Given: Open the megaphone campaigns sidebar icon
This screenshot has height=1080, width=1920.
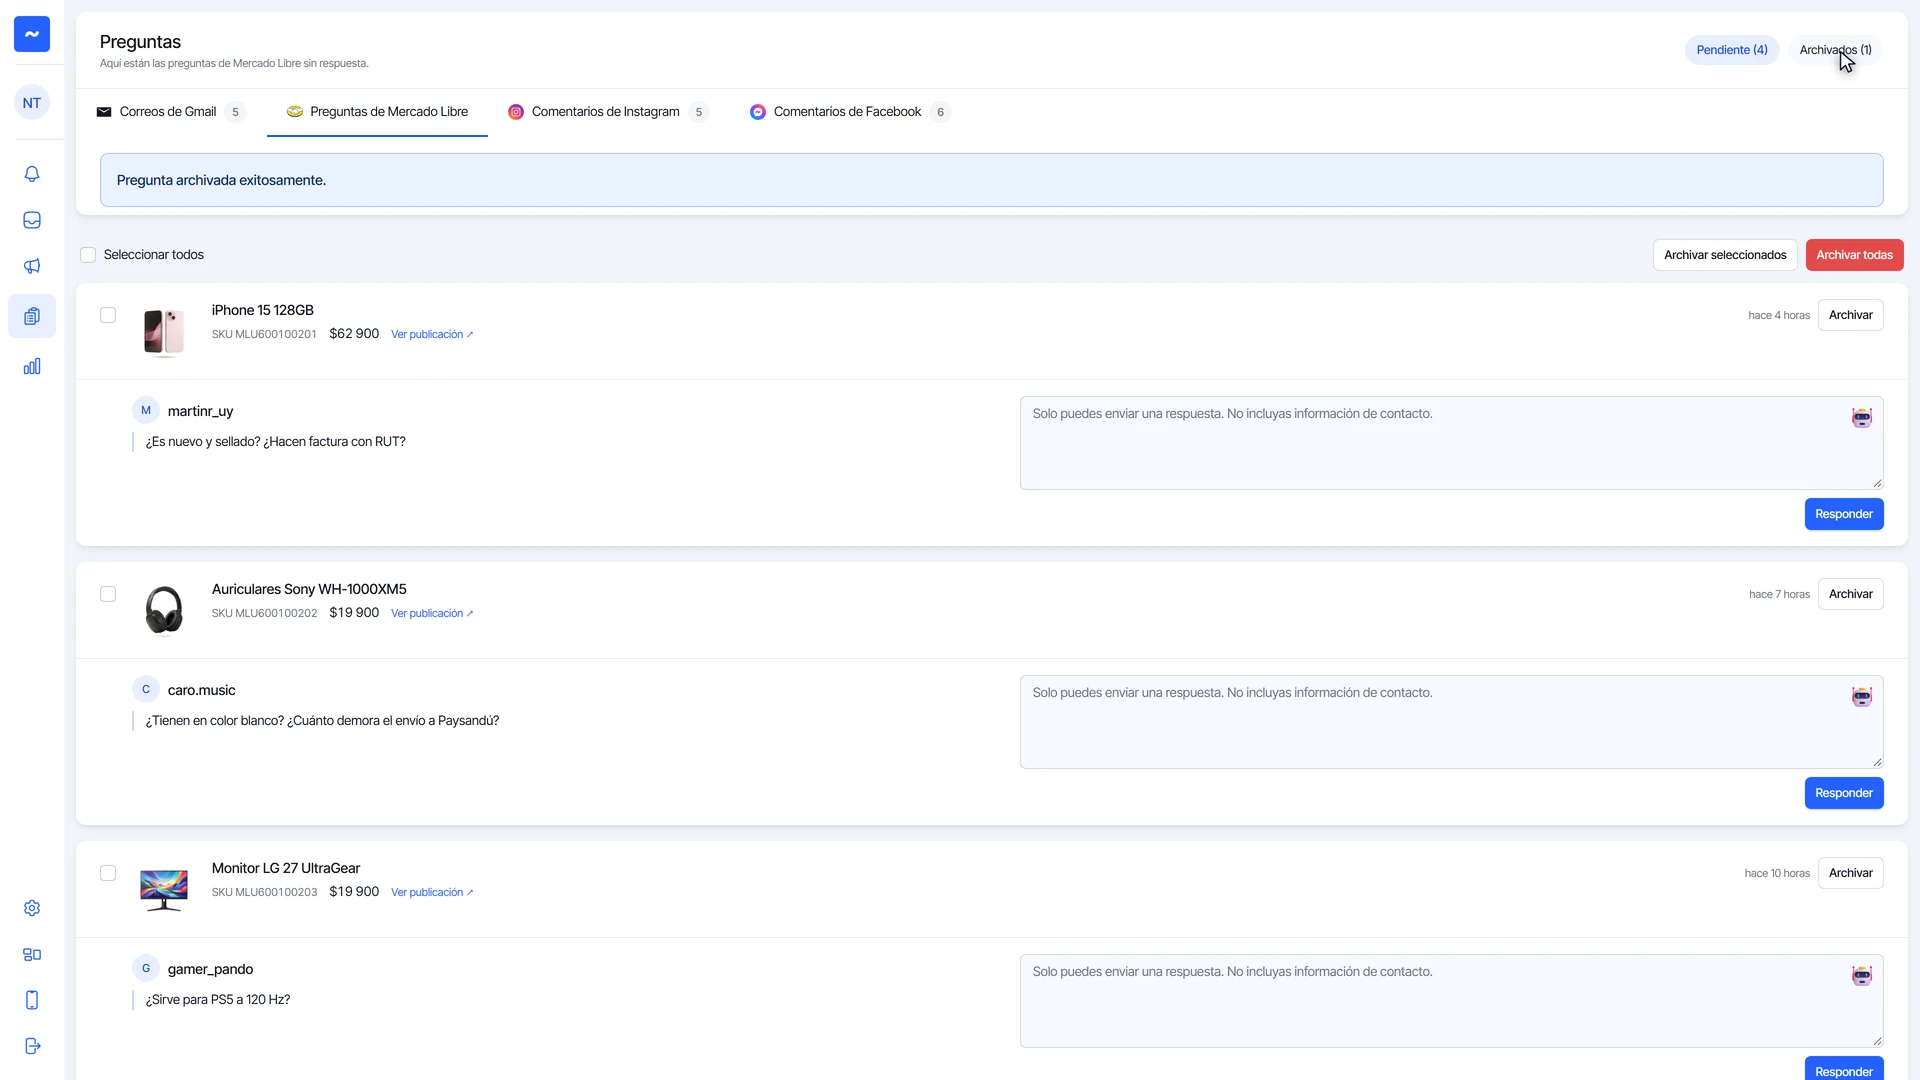Looking at the screenshot, I should pos(32,266).
